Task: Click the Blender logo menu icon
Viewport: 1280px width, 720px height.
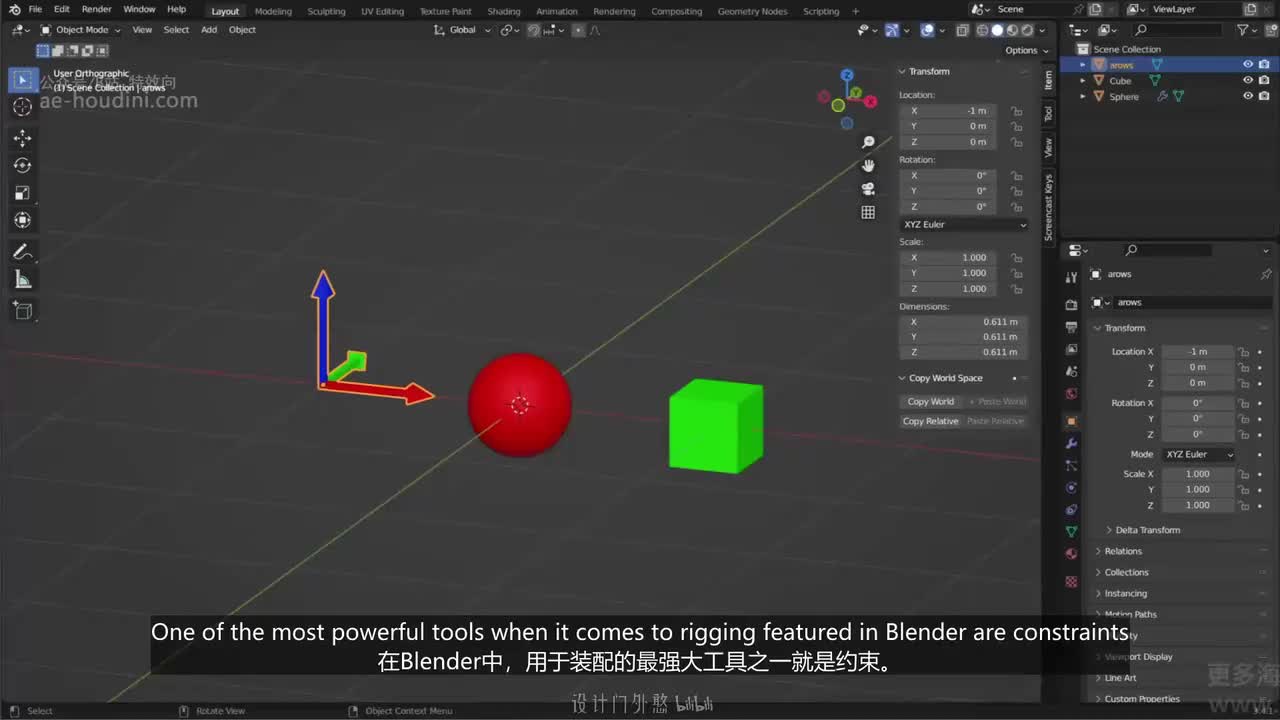Action: 14,9
